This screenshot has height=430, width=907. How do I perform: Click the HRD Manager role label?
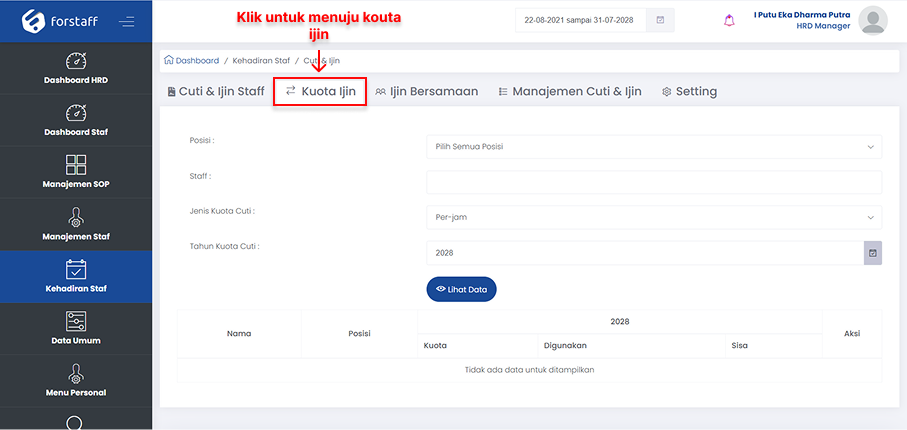(x=823, y=27)
